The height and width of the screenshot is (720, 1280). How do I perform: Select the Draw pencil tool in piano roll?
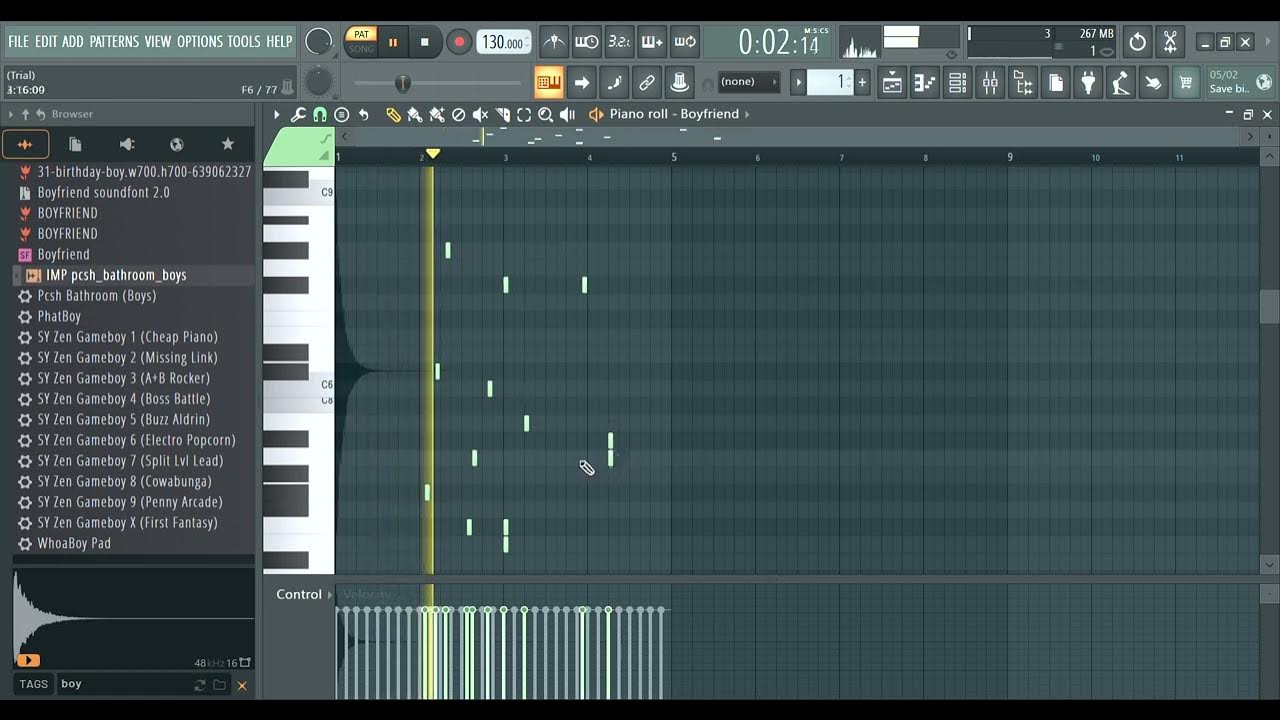click(393, 115)
